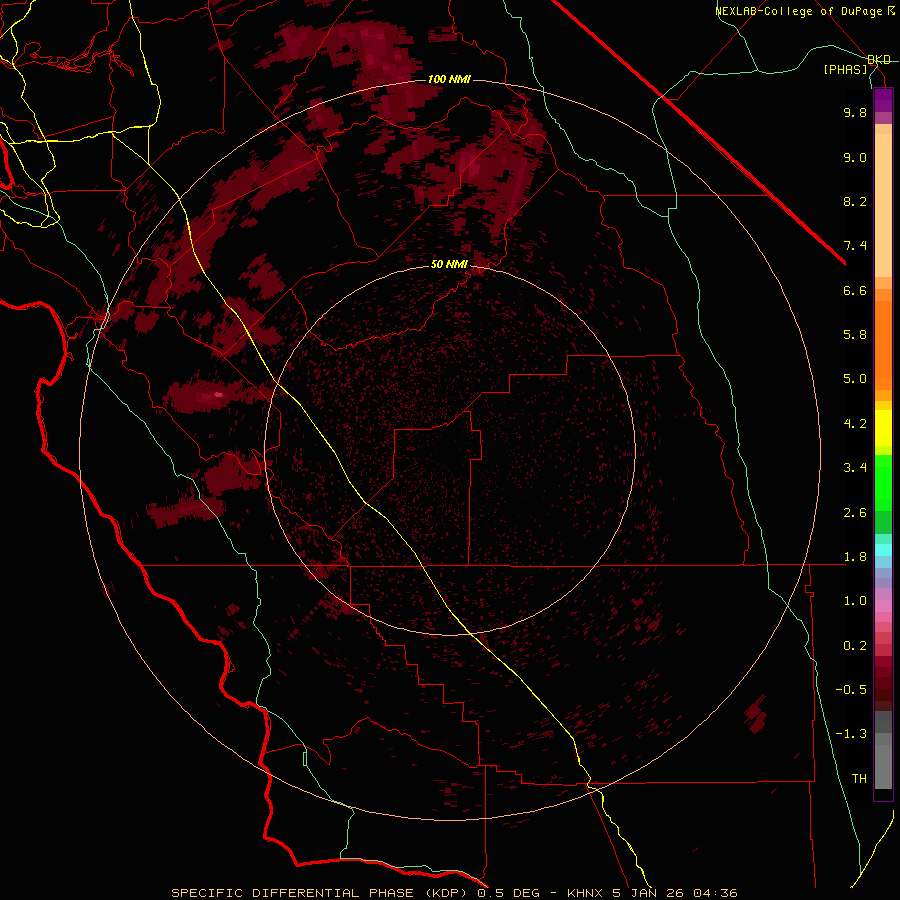Select the 9.0 scale value
The width and height of the screenshot is (900, 900).
tap(855, 157)
